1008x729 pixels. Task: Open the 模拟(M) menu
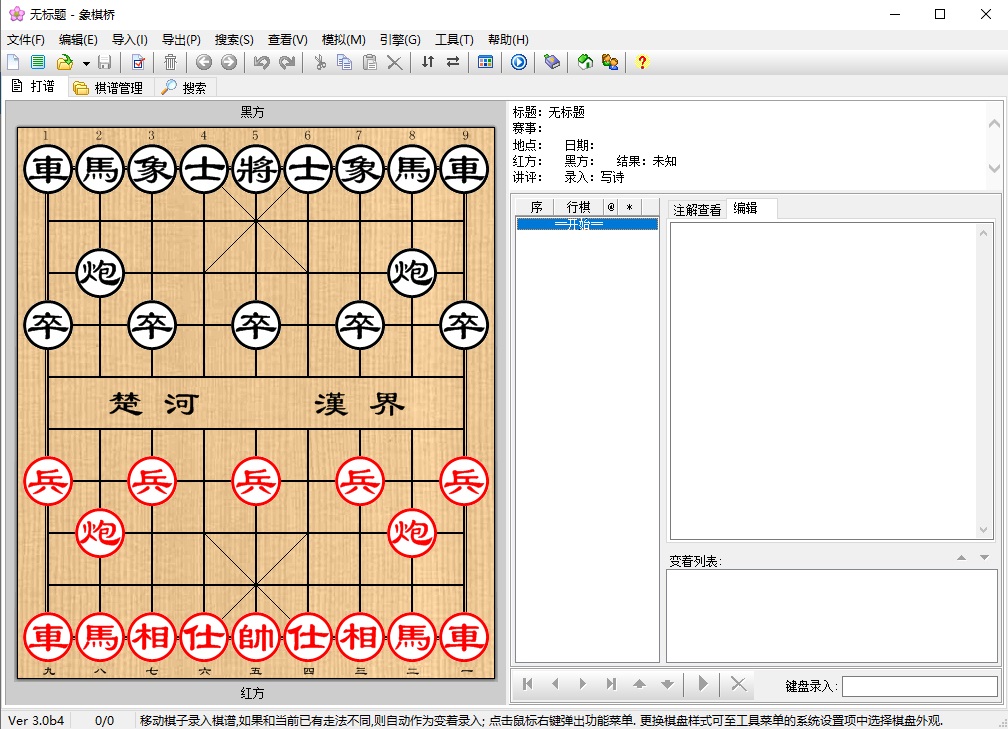point(343,39)
